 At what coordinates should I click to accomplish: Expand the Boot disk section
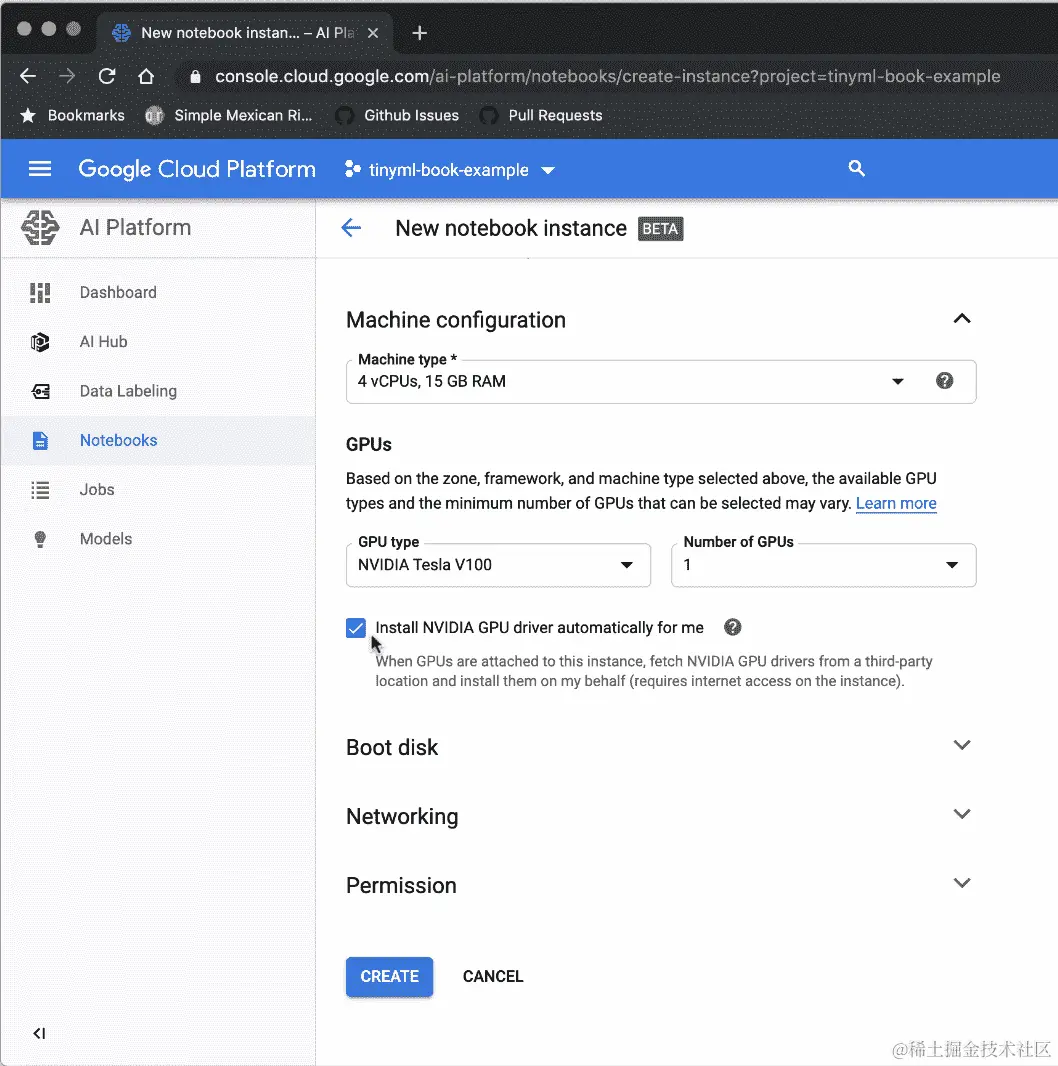click(x=961, y=745)
